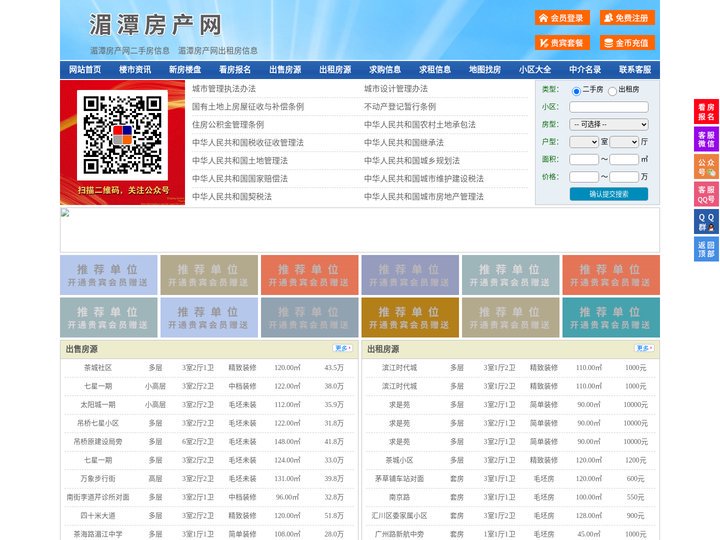Open the 汇川区娄家属小区 rental listing
720x540 pixels.
[399, 516]
